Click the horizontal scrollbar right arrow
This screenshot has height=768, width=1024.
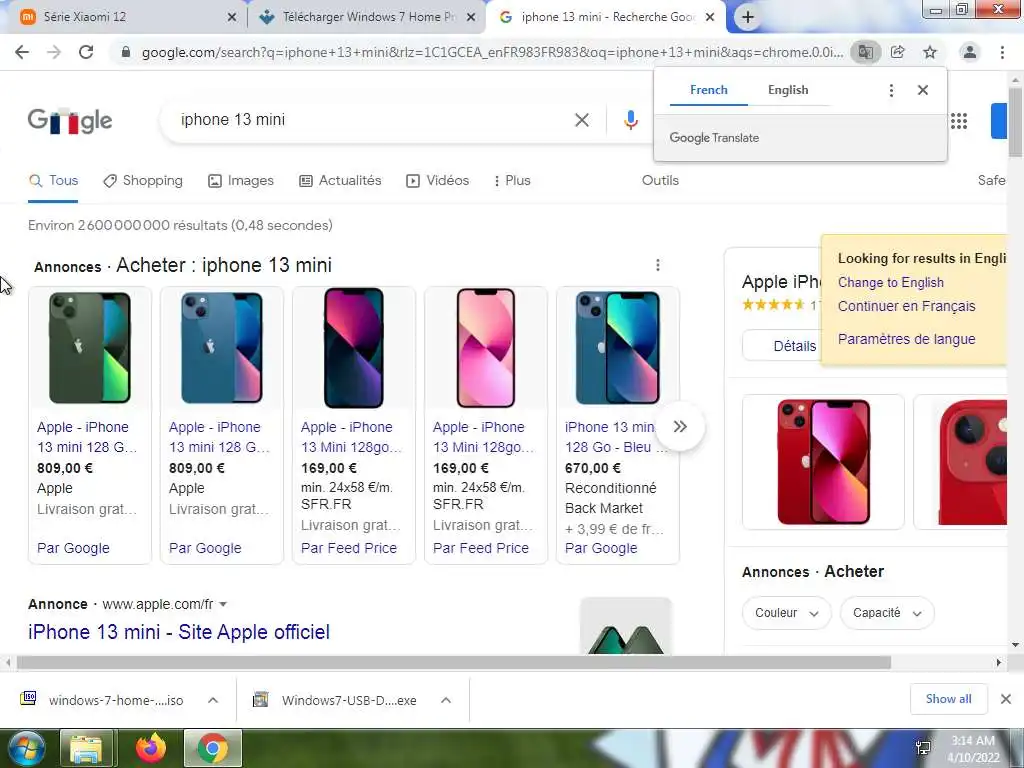998,663
